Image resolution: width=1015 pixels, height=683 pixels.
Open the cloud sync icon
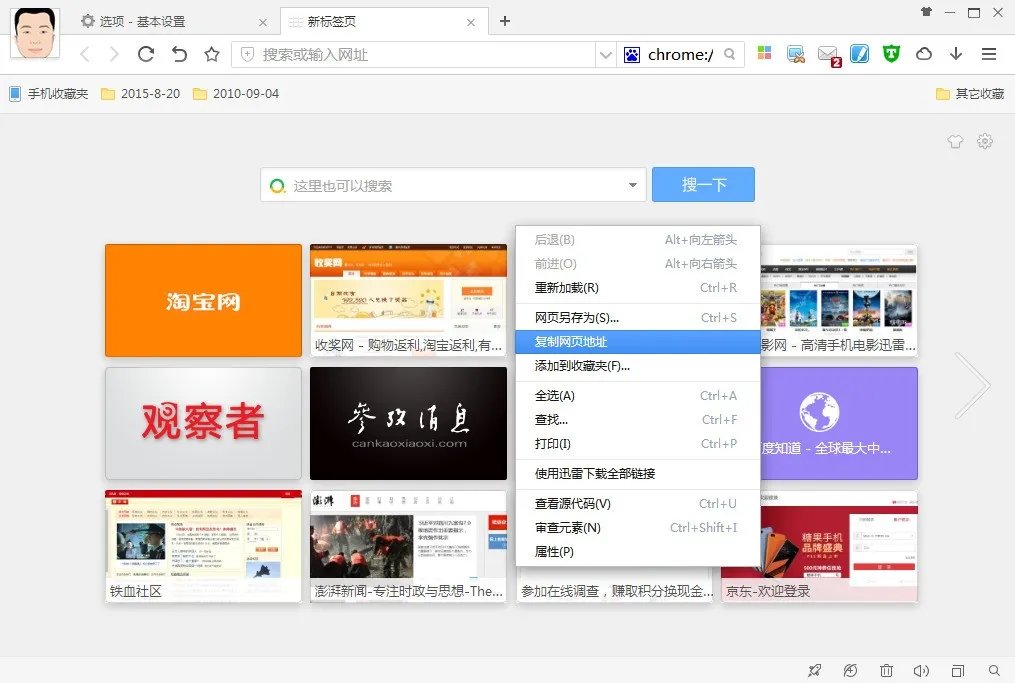coord(922,54)
